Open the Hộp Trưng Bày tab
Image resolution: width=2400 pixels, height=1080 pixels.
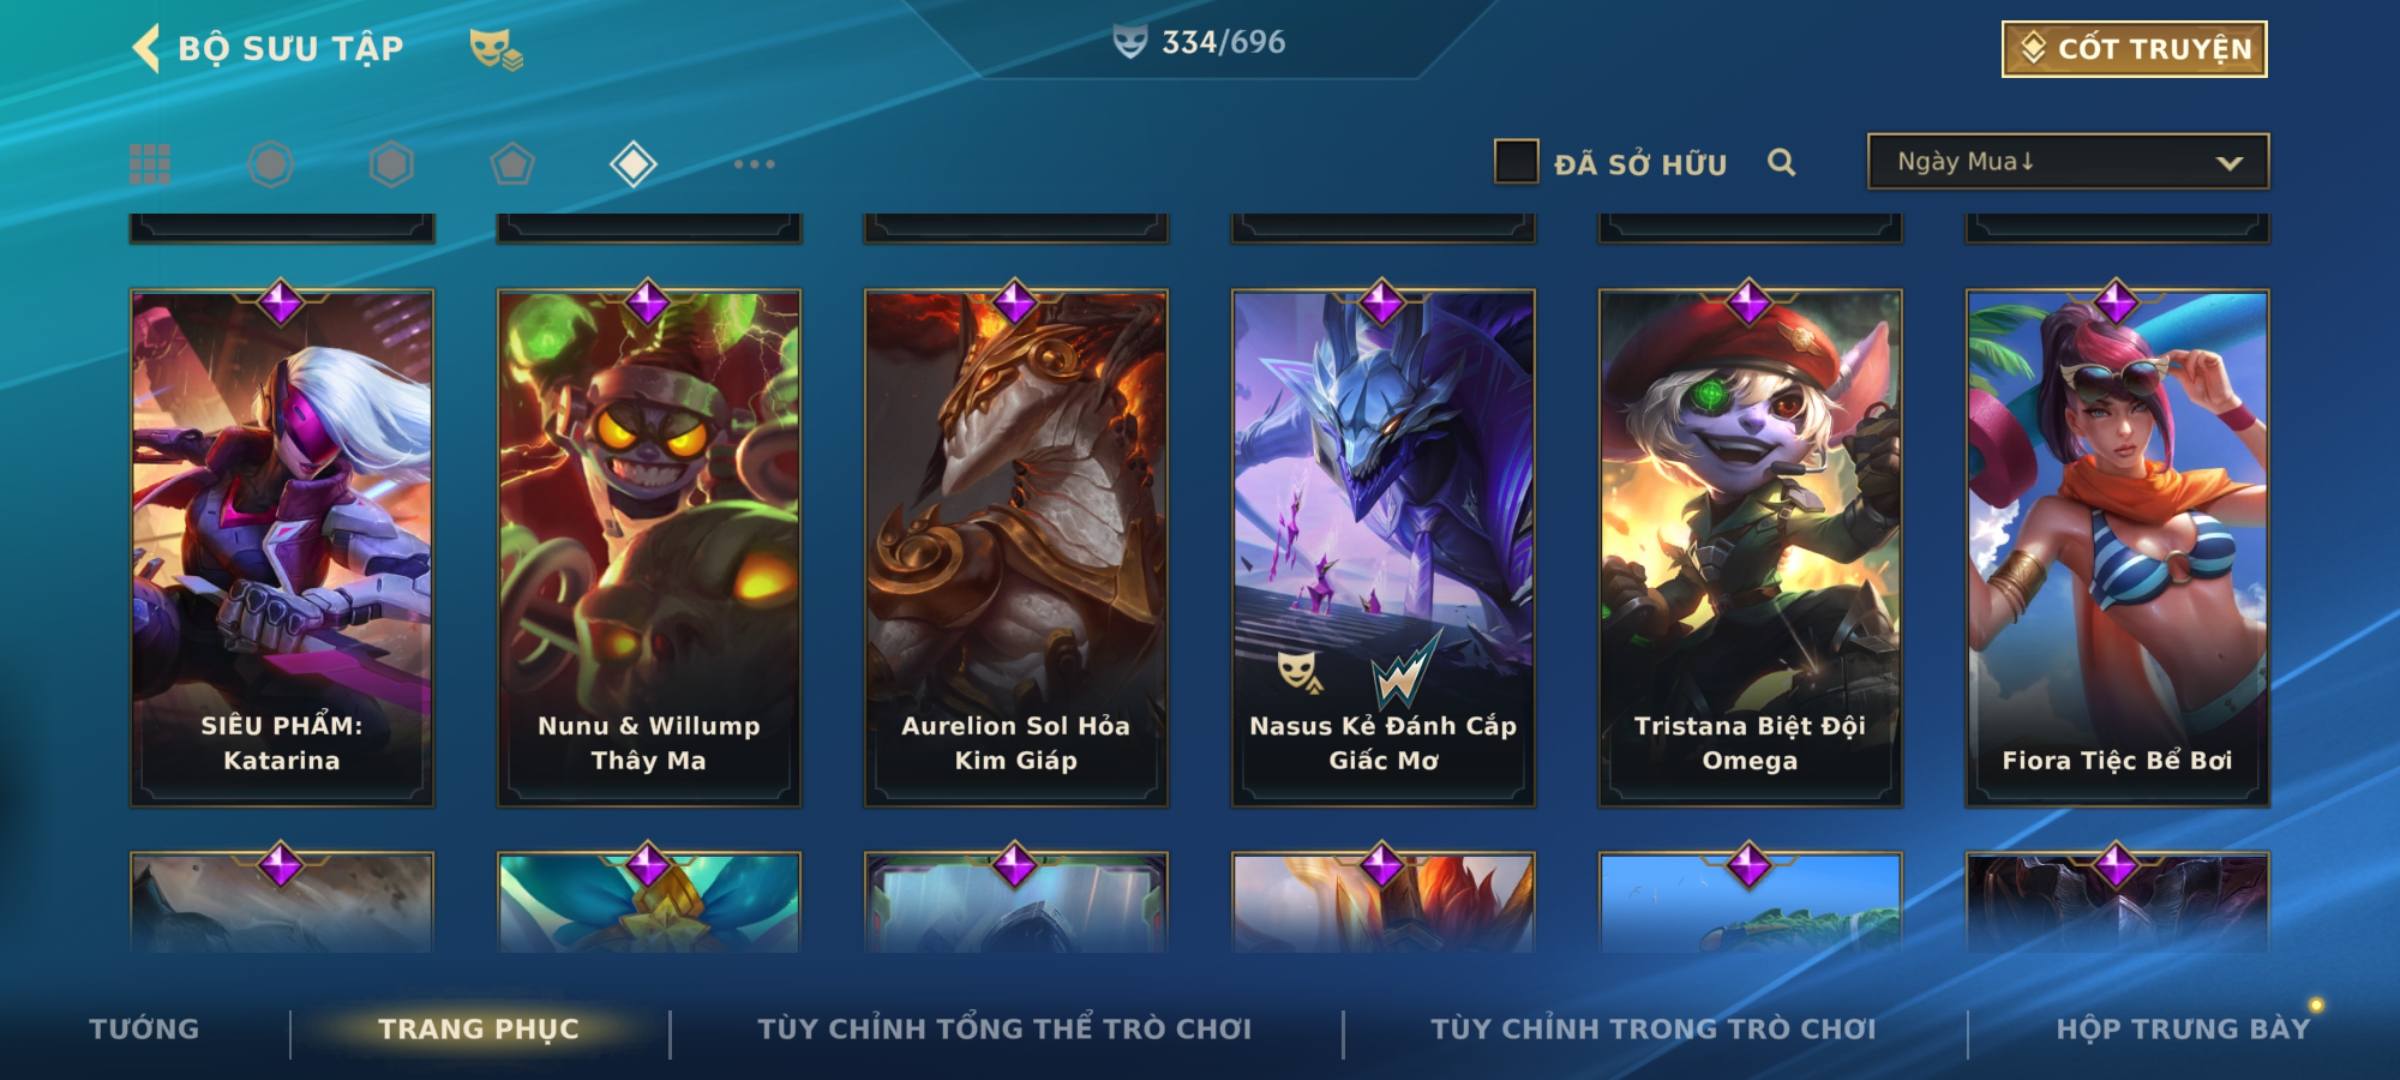(x=2183, y=1029)
